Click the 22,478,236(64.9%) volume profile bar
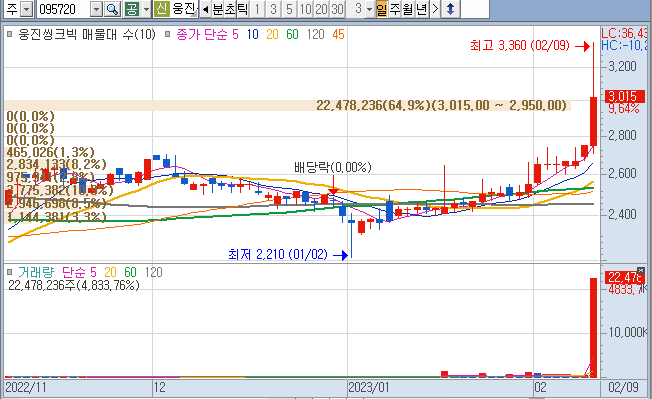The height and width of the screenshot is (399, 652). [x=288, y=105]
